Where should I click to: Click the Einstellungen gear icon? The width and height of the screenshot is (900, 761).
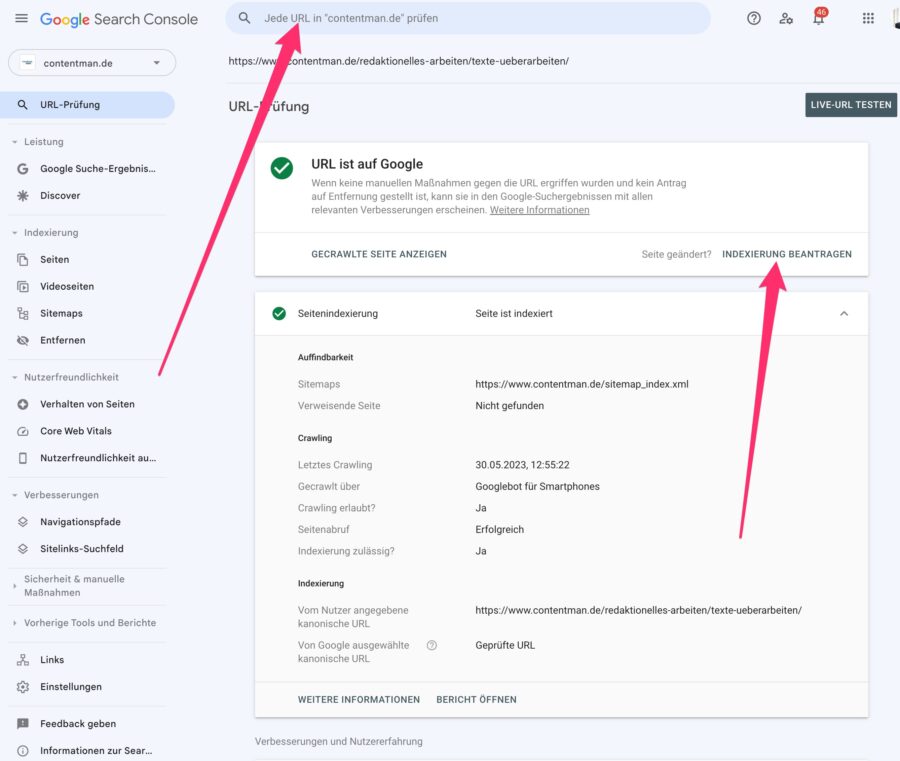tap(22, 687)
